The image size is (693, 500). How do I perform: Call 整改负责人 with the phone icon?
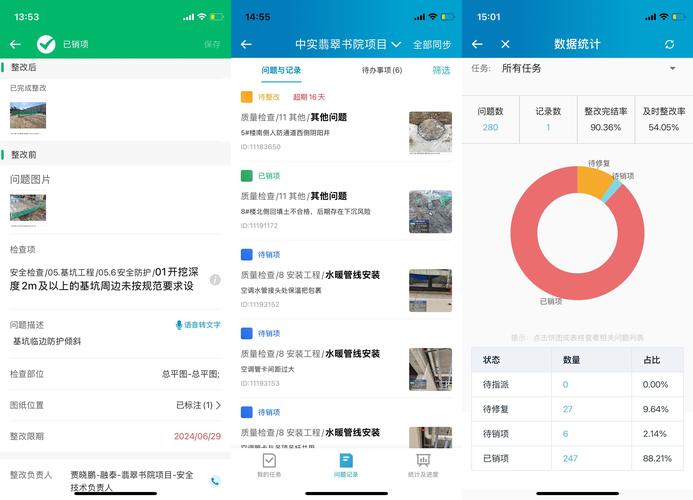pyautogui.click(x=215, y=481)
